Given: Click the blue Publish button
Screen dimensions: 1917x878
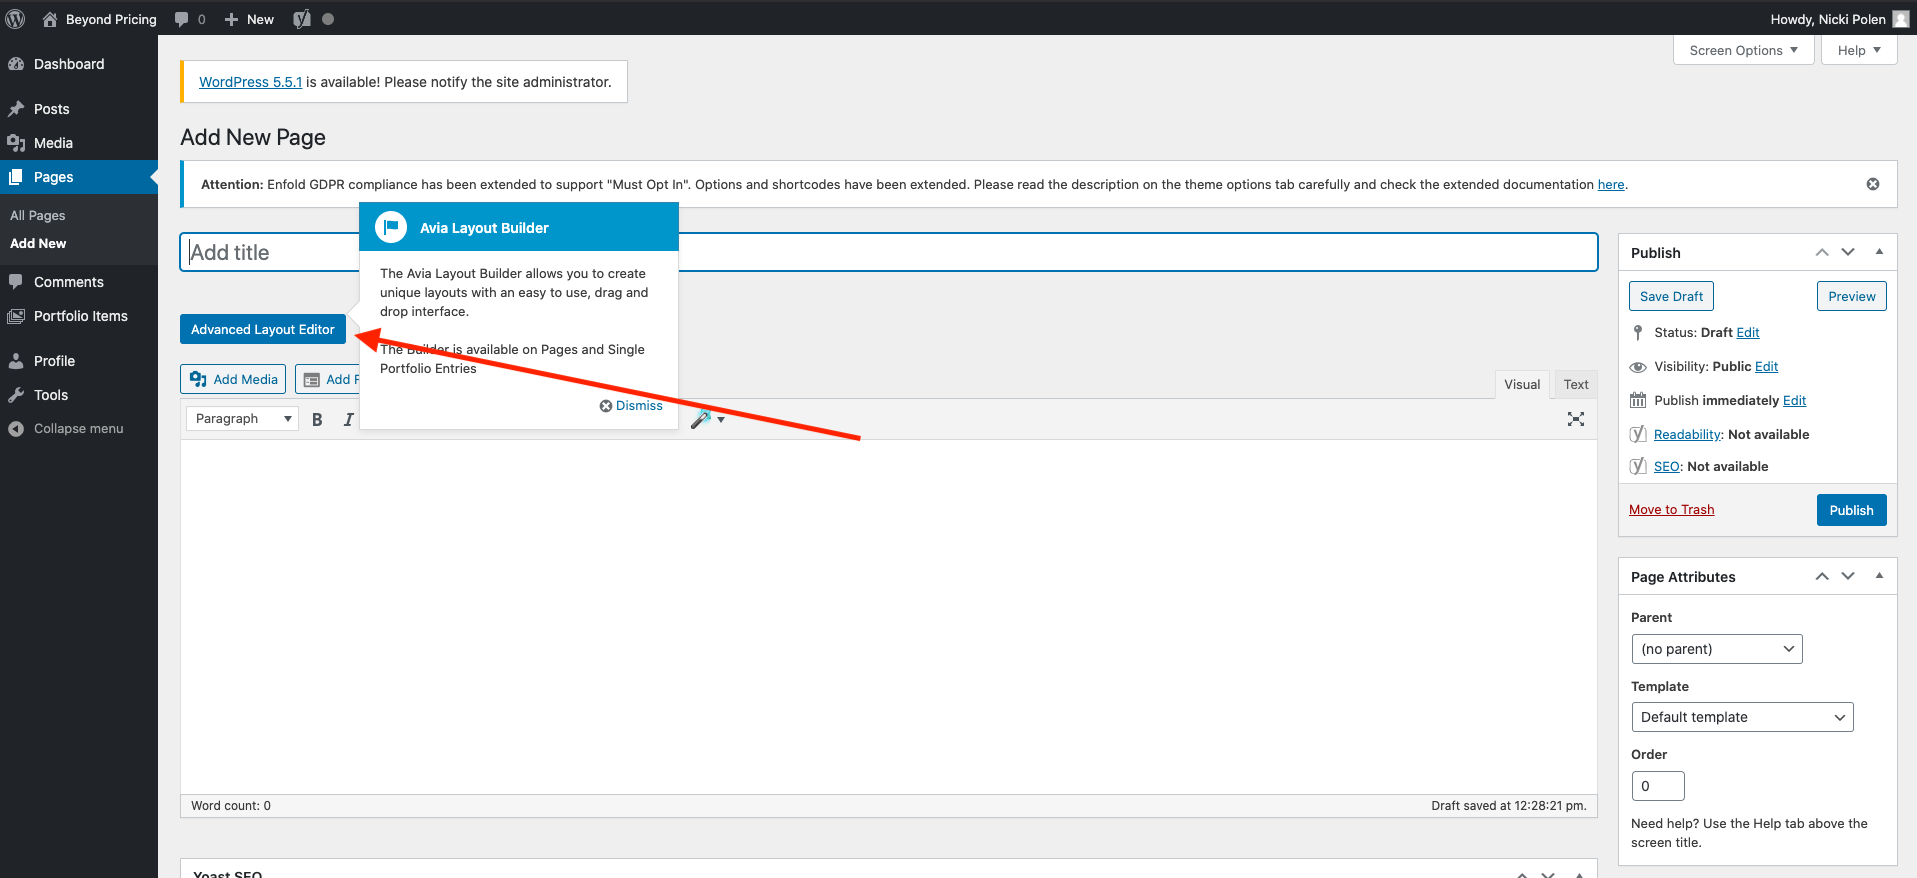Looking at the screenshot, I should coord(1852,510).
